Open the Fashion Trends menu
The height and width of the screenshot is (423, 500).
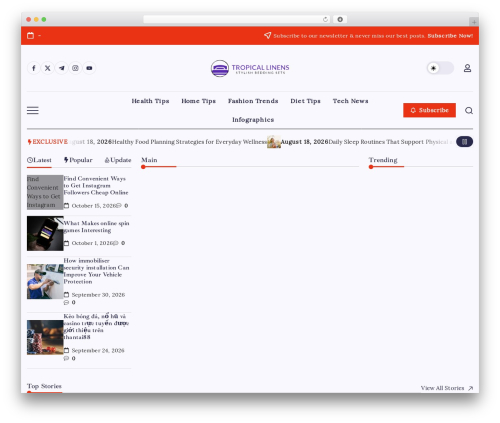253,101
